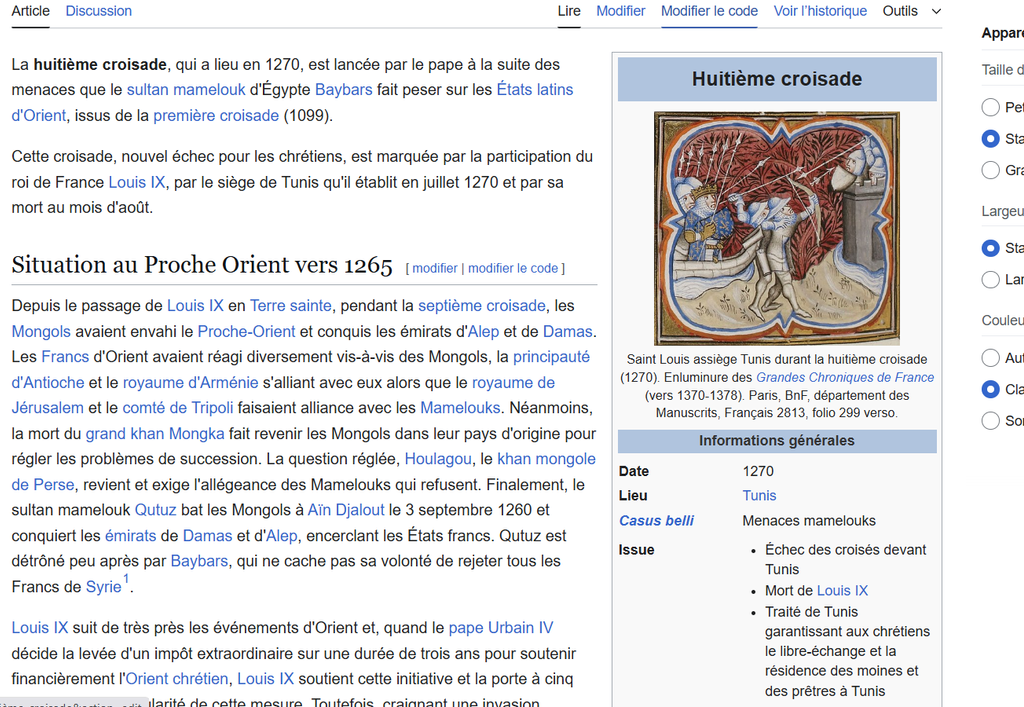This screenshot has height=707, width=1024.
Task: Open the Modifier tab
Action: click(620, 11)
